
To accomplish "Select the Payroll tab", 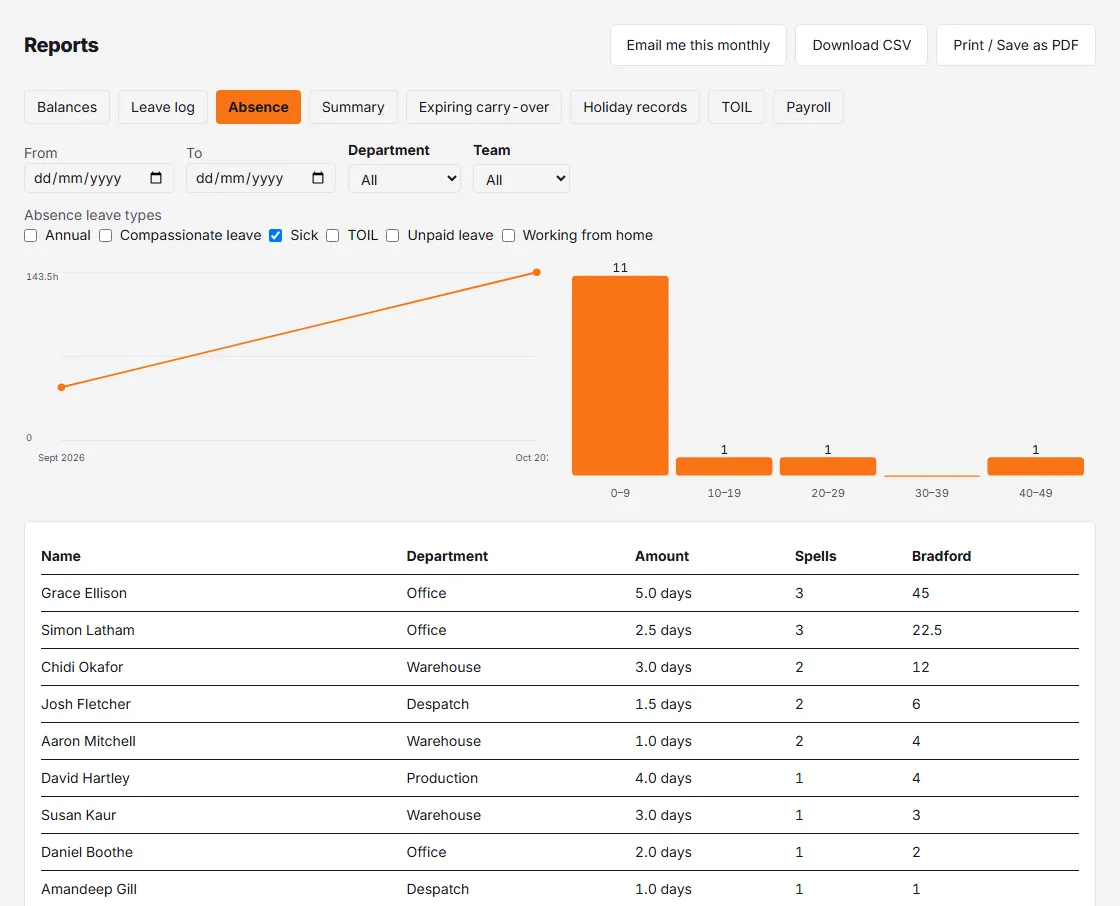I will 809,107.
